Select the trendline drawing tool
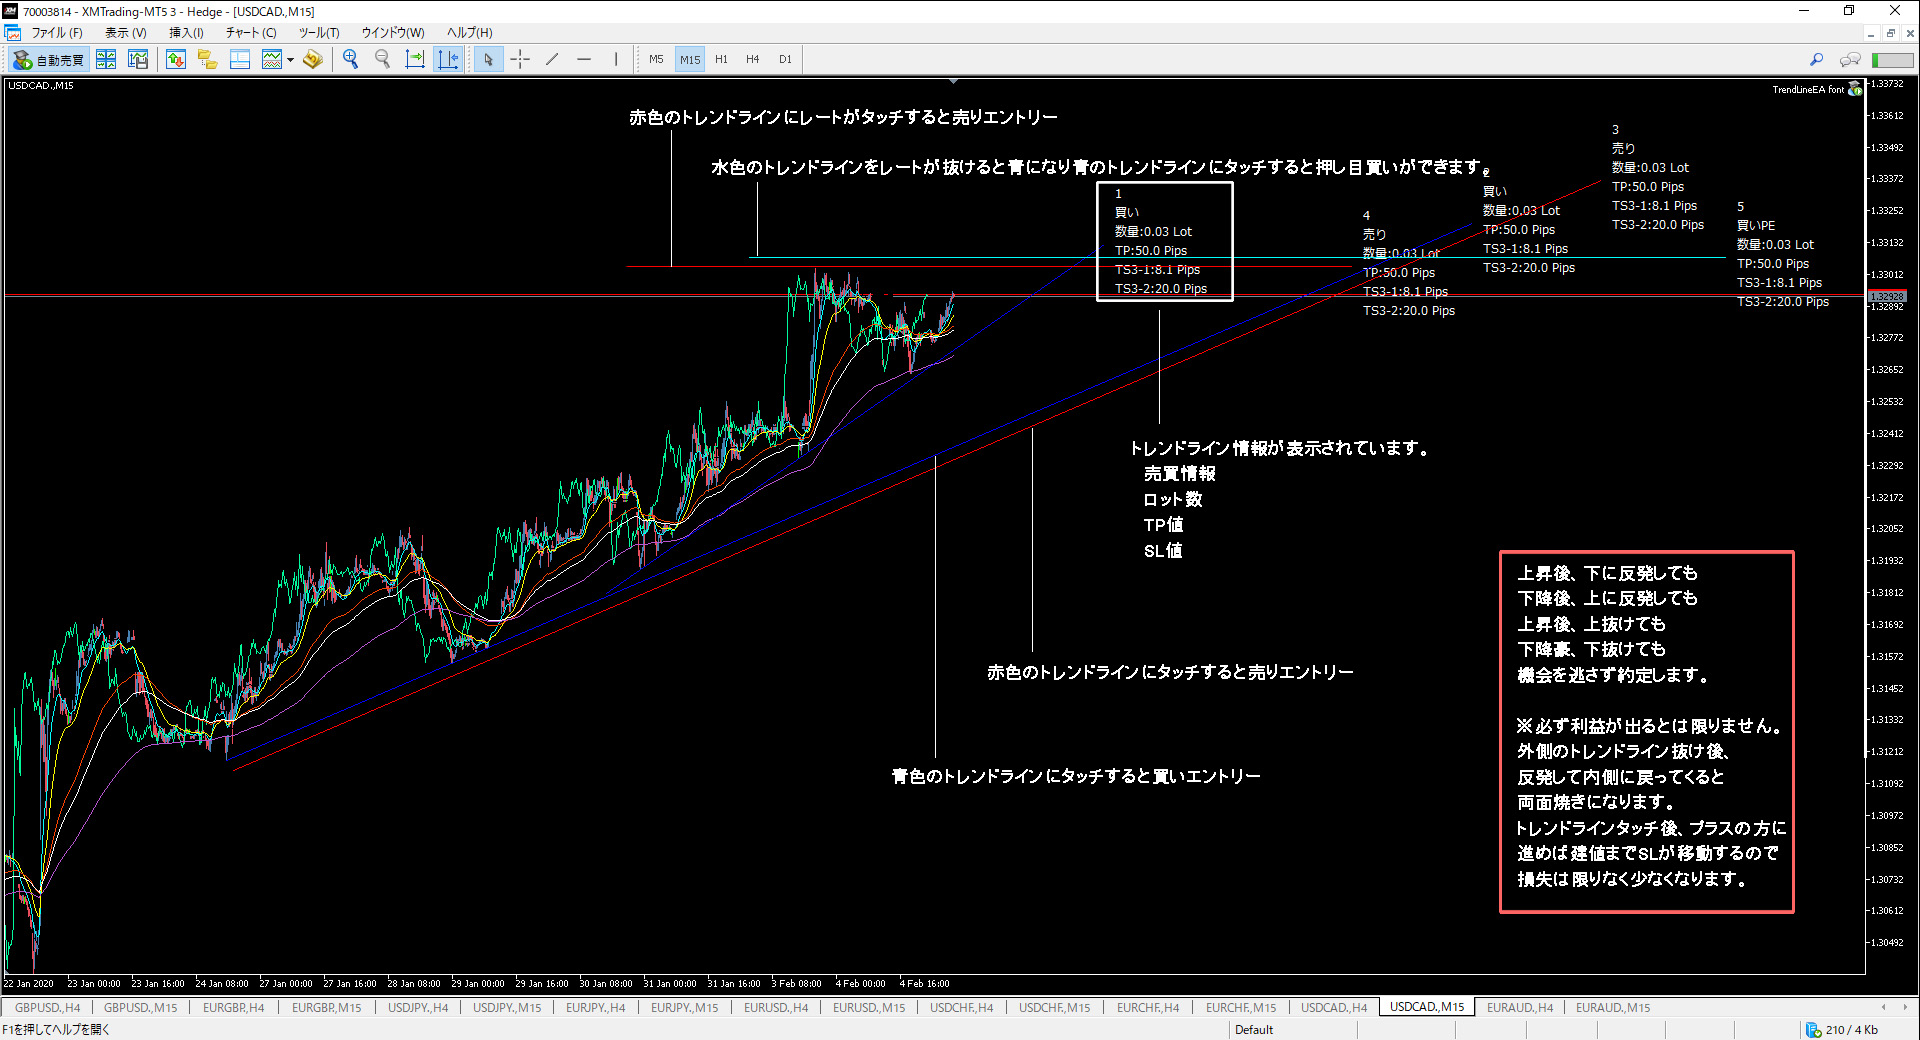The width and height of the screenshot is (1920, 1040). tap(552, 60)
